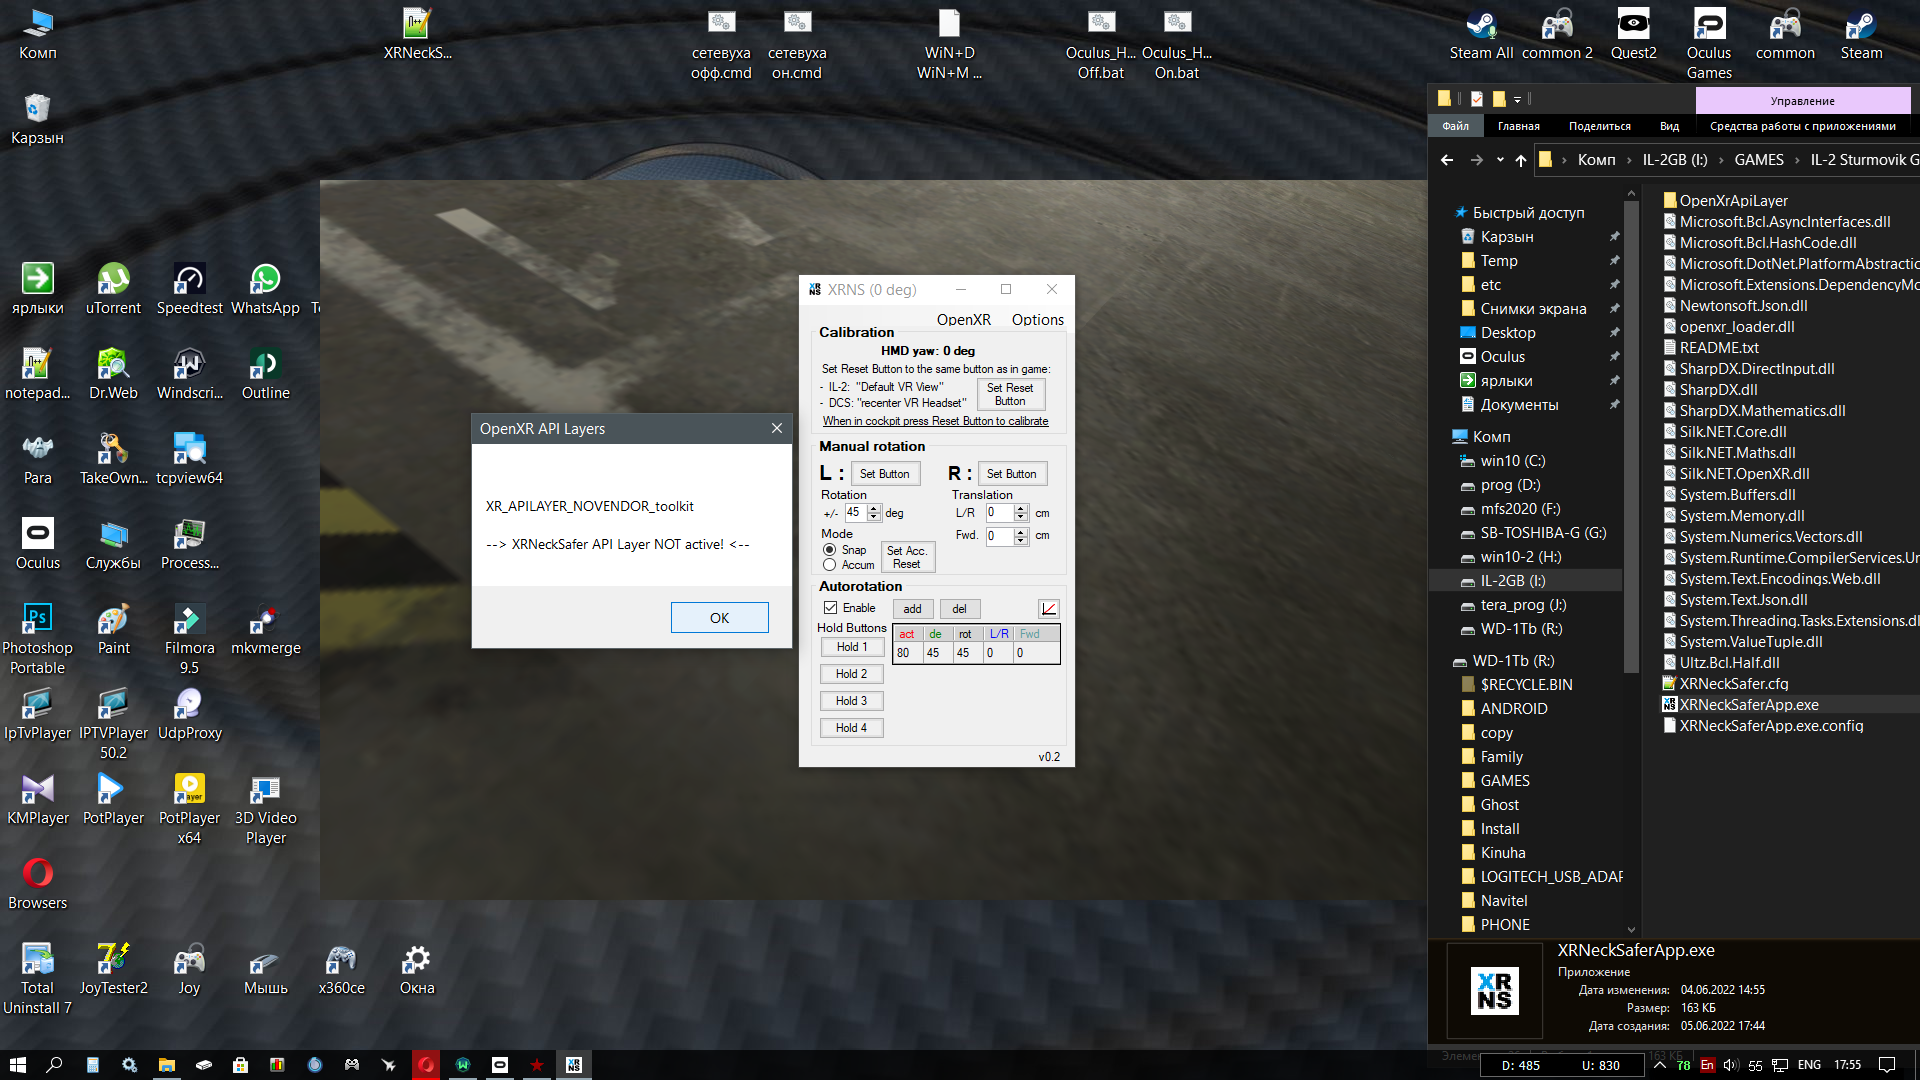Click the L/R translation spinner arrows
This screenshot has height=1080, width=1920.
coord(1021,513)
